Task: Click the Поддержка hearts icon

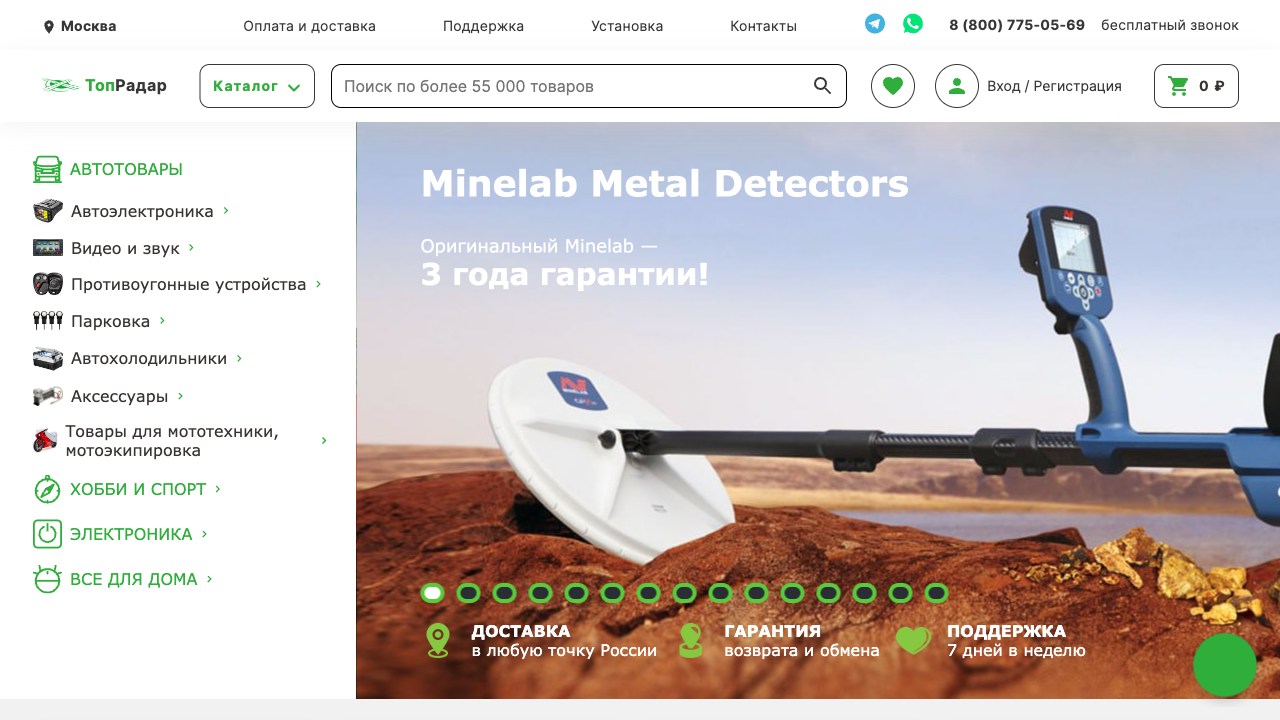Action: (913, 640)
